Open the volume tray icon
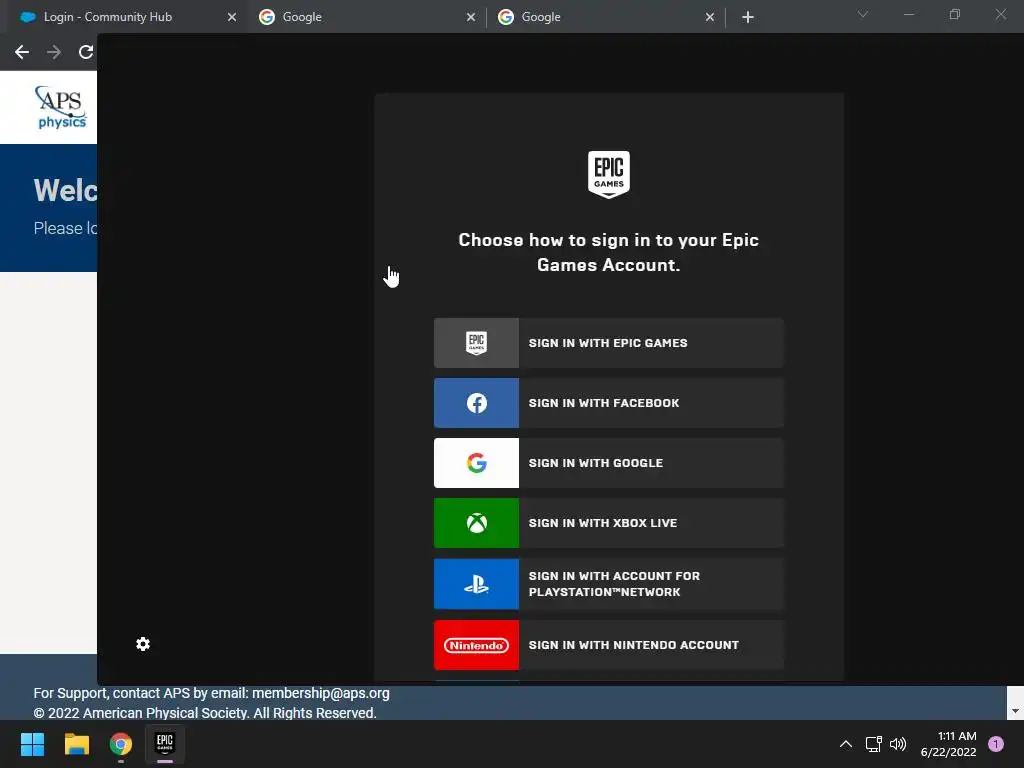 (x=899, y=744)
